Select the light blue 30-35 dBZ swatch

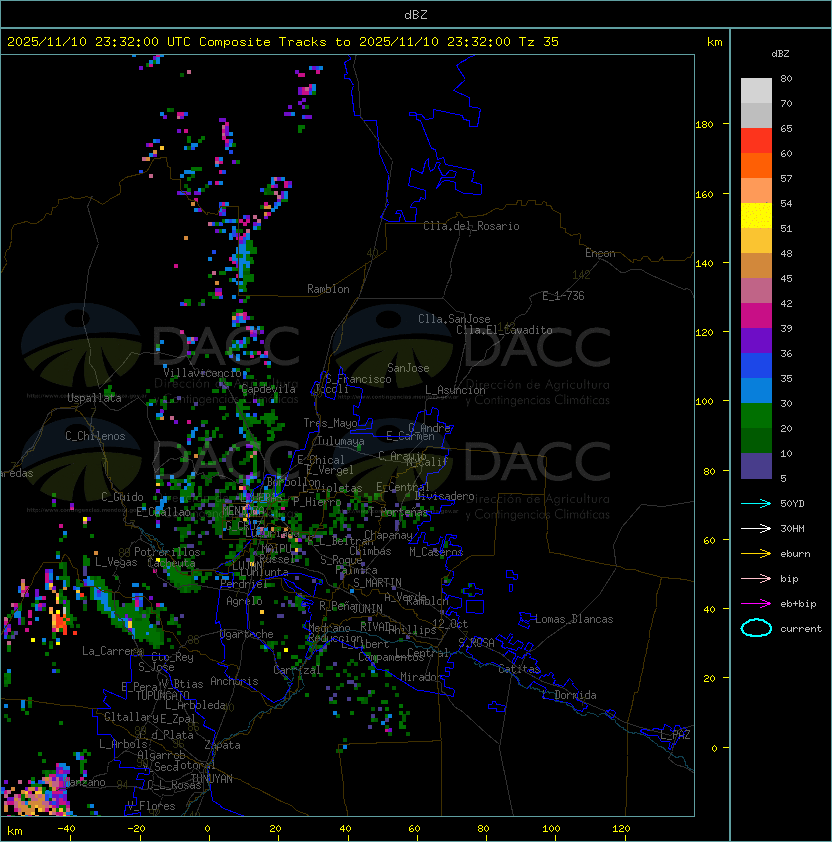click(756, 390)
